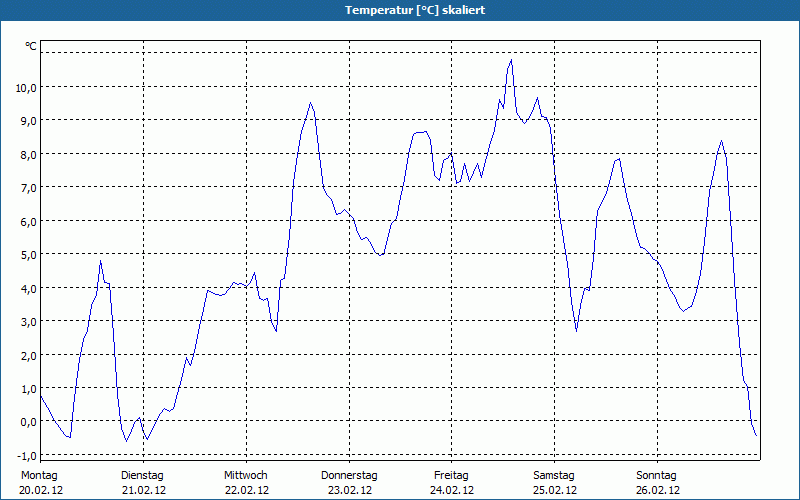Select the date 22.02.12

click(x=247, y=490)
